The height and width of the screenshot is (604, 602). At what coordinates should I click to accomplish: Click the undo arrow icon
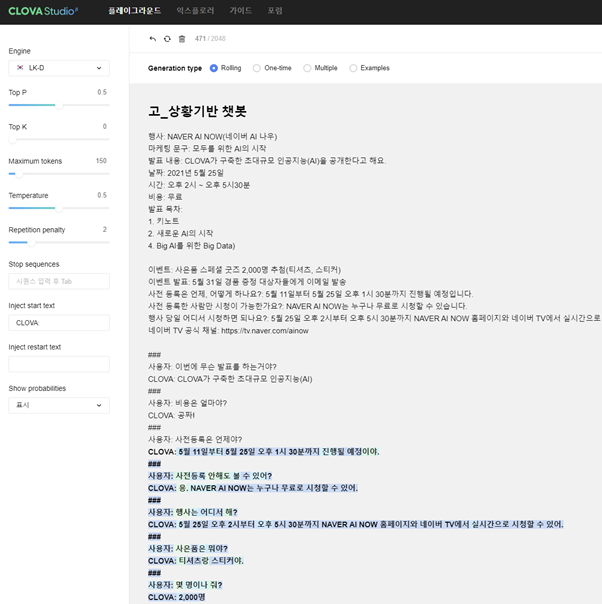pos(153,39)
